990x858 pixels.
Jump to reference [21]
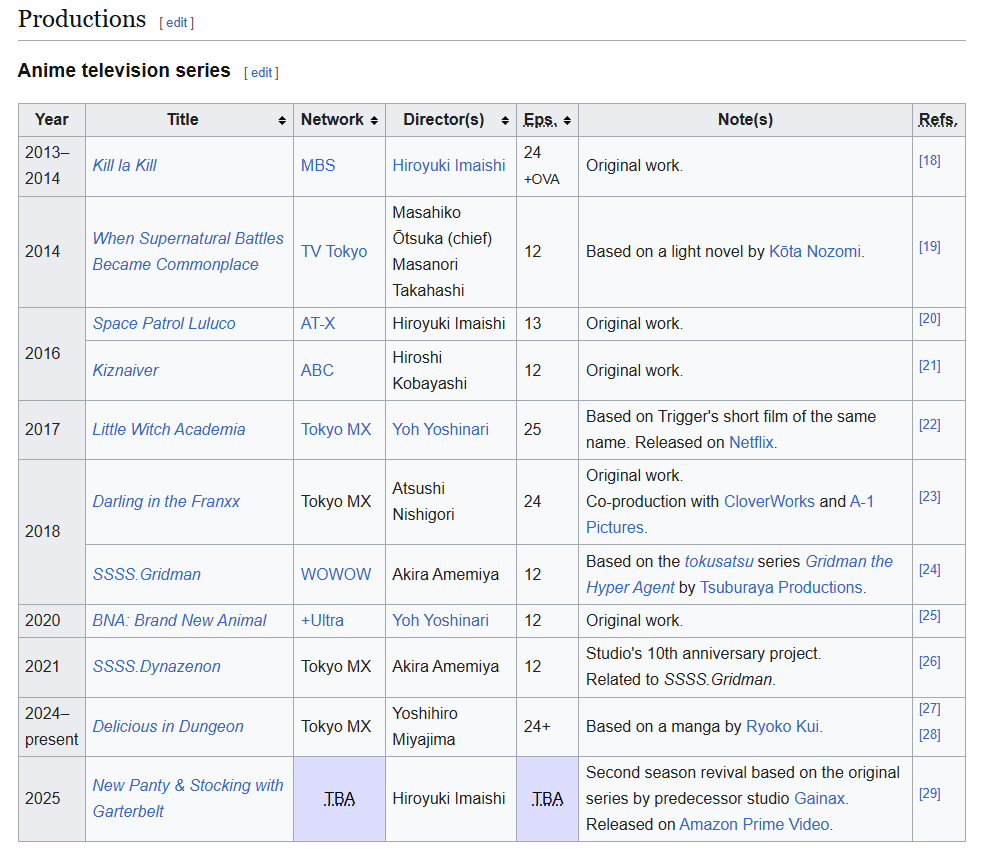click(929, 366)
